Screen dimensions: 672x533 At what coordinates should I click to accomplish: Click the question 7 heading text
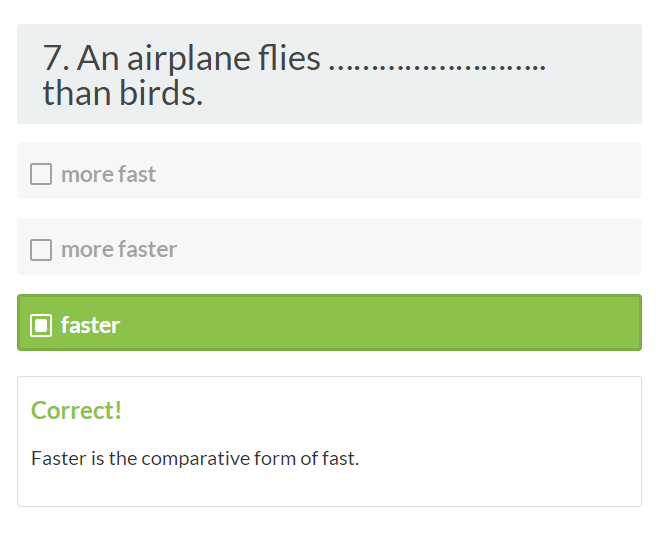(200, 60)
